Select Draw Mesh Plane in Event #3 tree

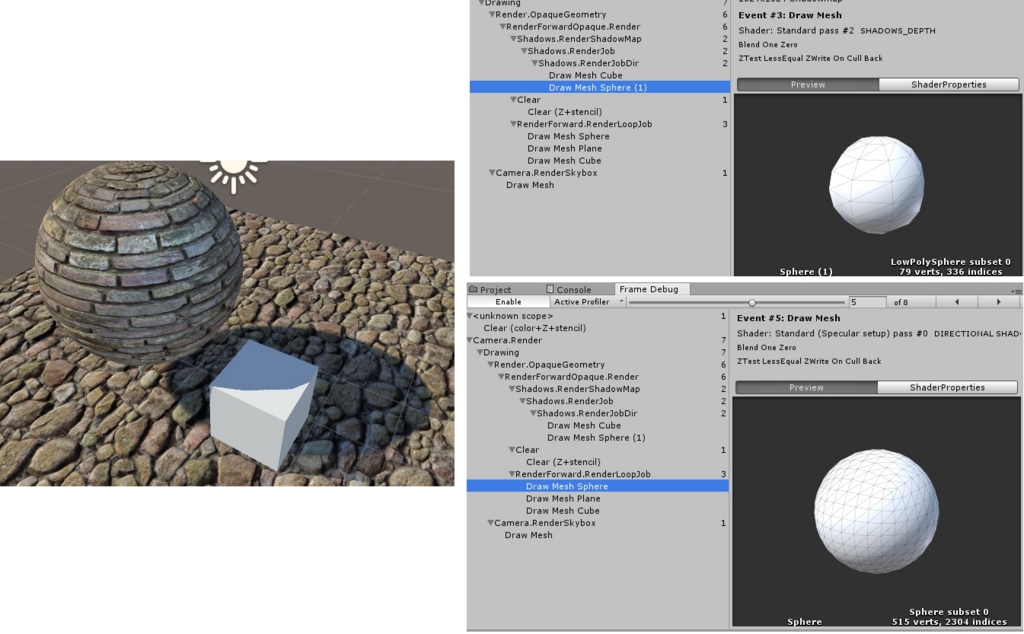coord(564,148)
